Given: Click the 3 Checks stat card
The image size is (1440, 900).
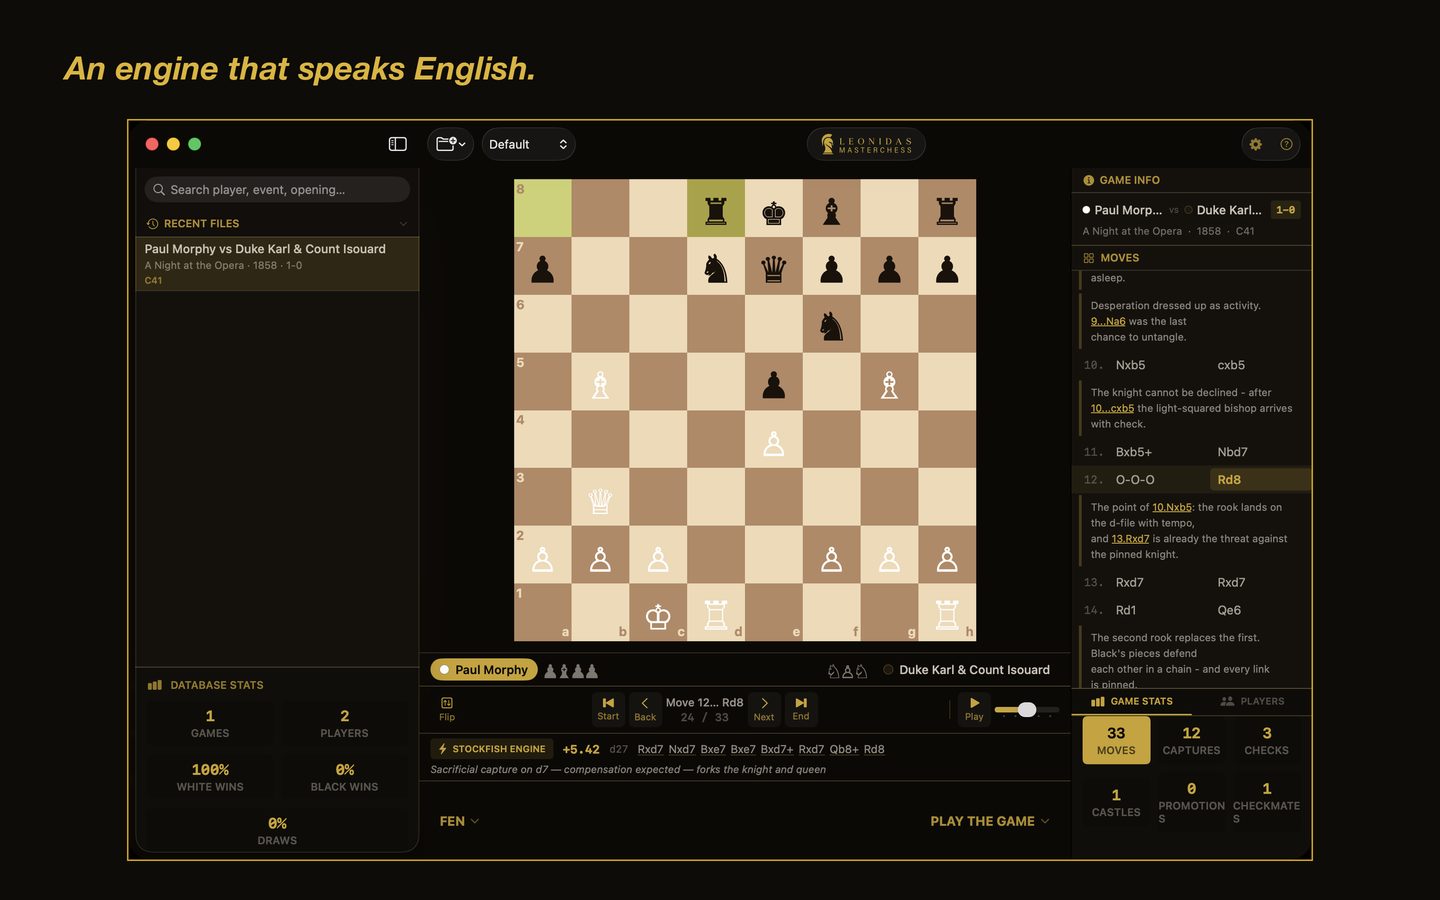Looking at the screenshot, I should [1266, 741].
